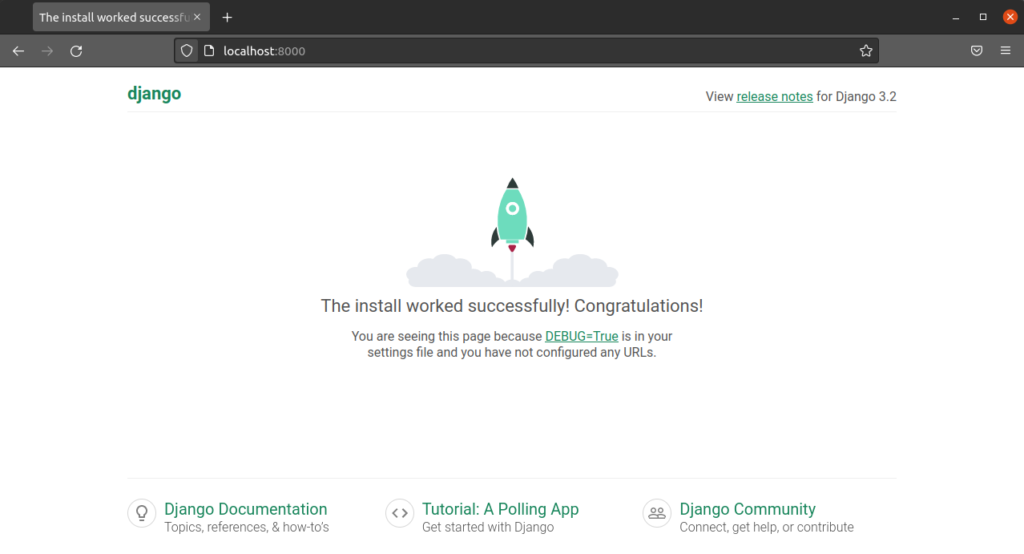Click the people Community icon

657,513
